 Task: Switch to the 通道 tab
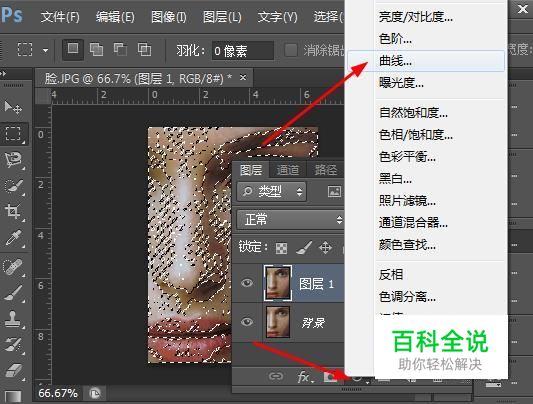click(288, 170)
